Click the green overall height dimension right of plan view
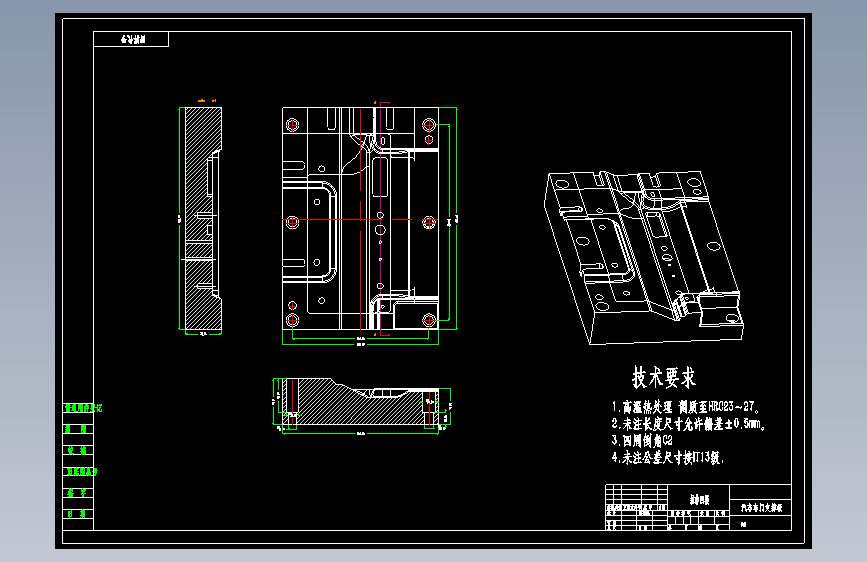The height and width of the screenshot is (562, 867). tap(457, 218)
